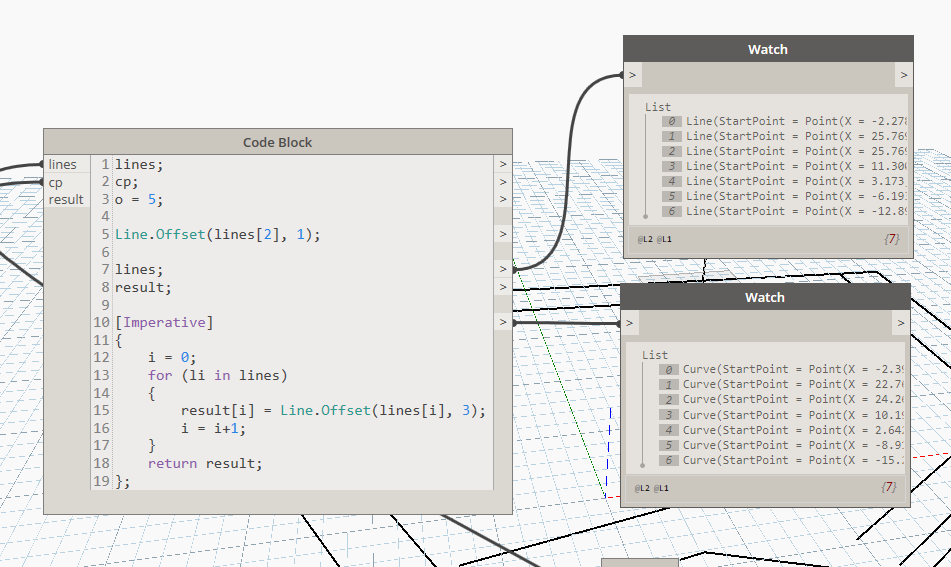Viewport: 951px width, 567px height.
Task: Click @L1 level label in upper Watch
Action: point(664,240)
